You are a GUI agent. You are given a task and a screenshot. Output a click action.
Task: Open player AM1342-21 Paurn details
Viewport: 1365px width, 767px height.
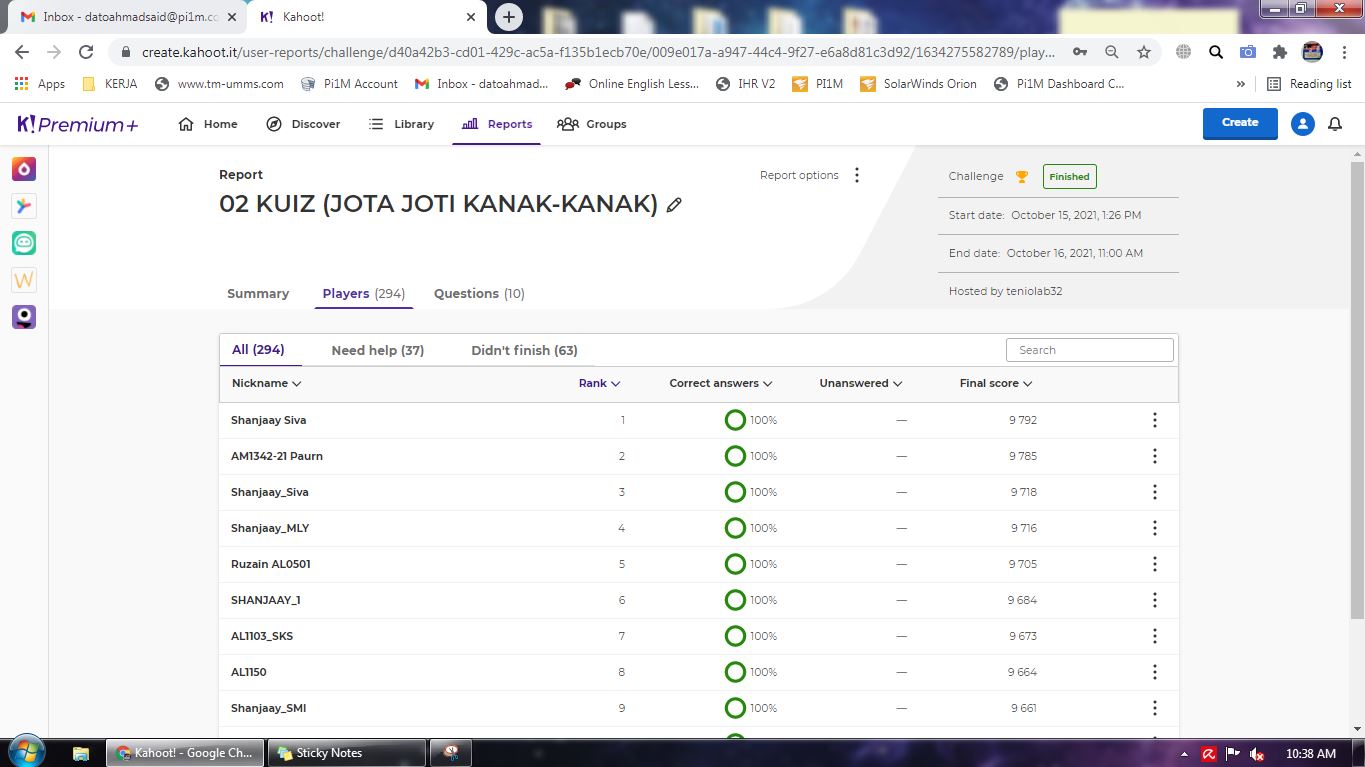click(277, 456)
